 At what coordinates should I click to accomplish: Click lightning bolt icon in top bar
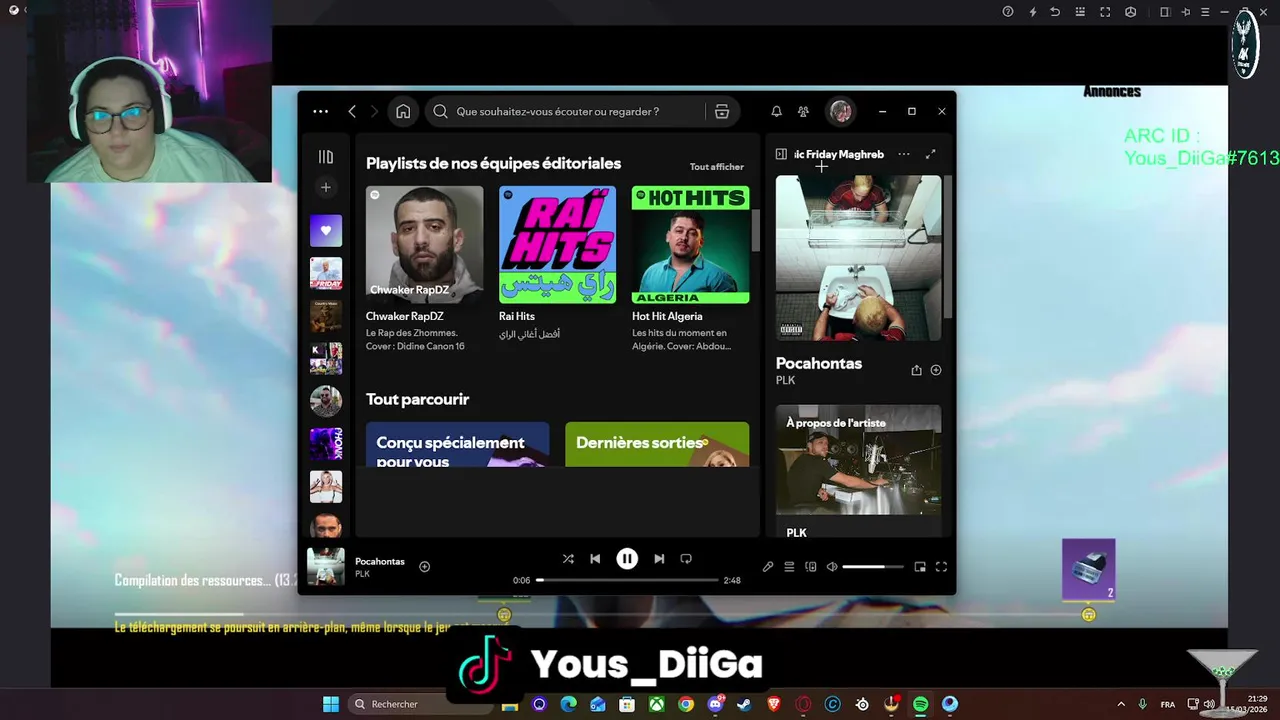1033,12
